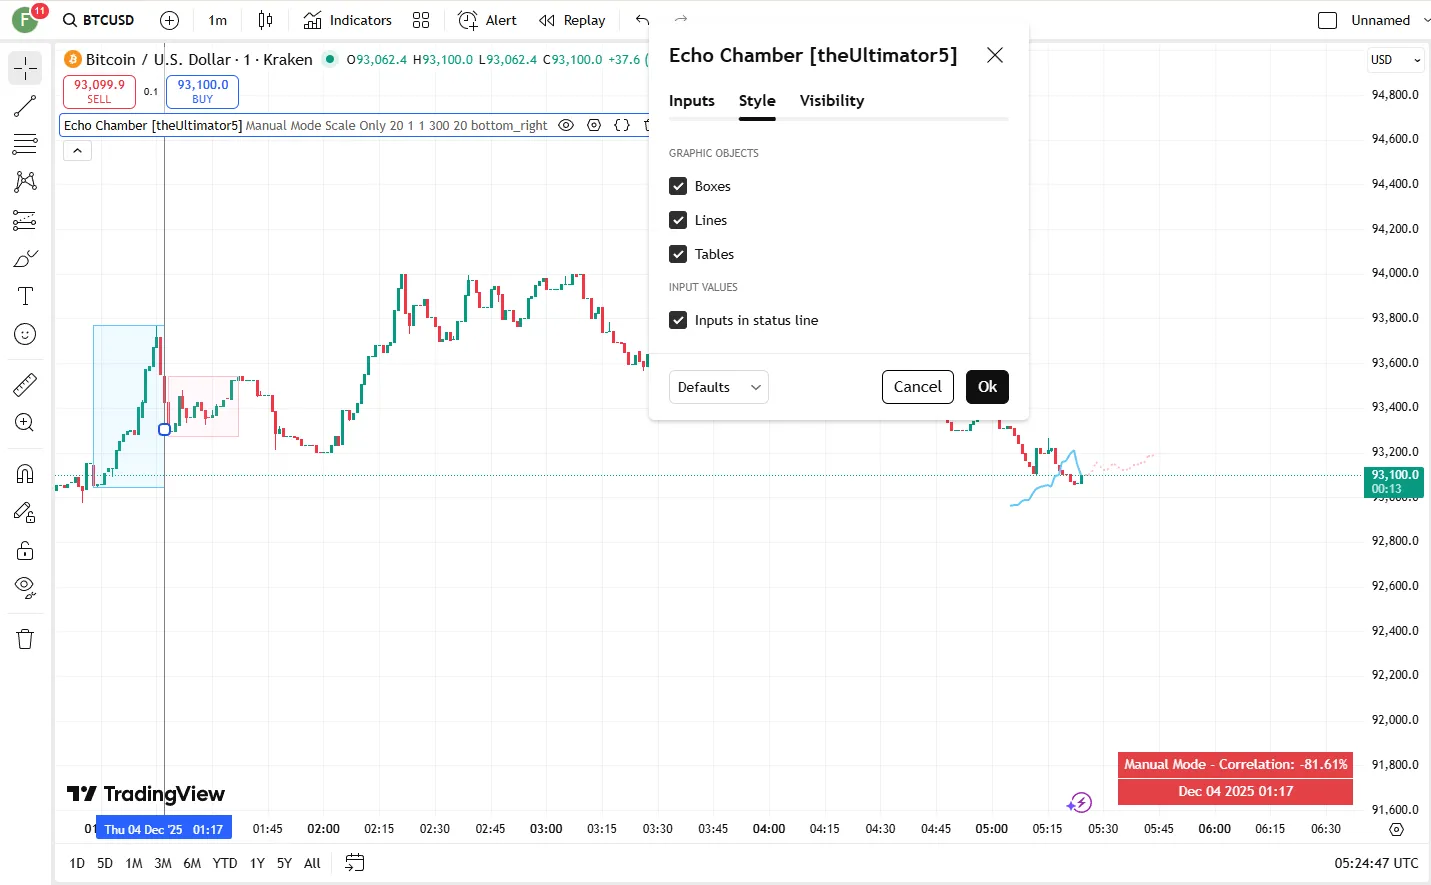Redo the last action
This screenshot has height=885, width=1431.
[x=681, y=20]
